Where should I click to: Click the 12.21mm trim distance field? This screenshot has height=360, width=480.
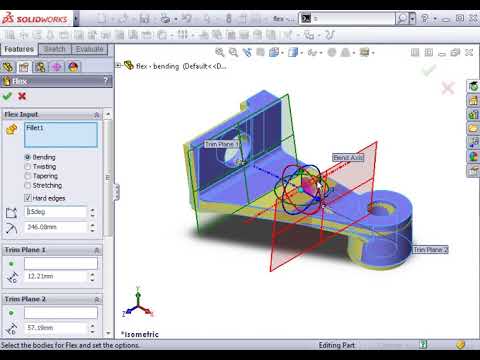[56, 276]
